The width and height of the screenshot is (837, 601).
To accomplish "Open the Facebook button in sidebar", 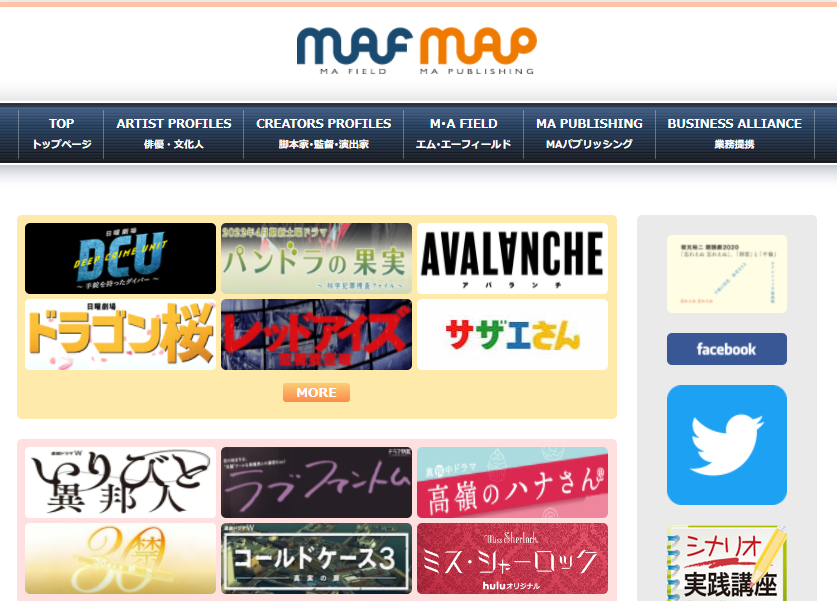I will point(726,349).
